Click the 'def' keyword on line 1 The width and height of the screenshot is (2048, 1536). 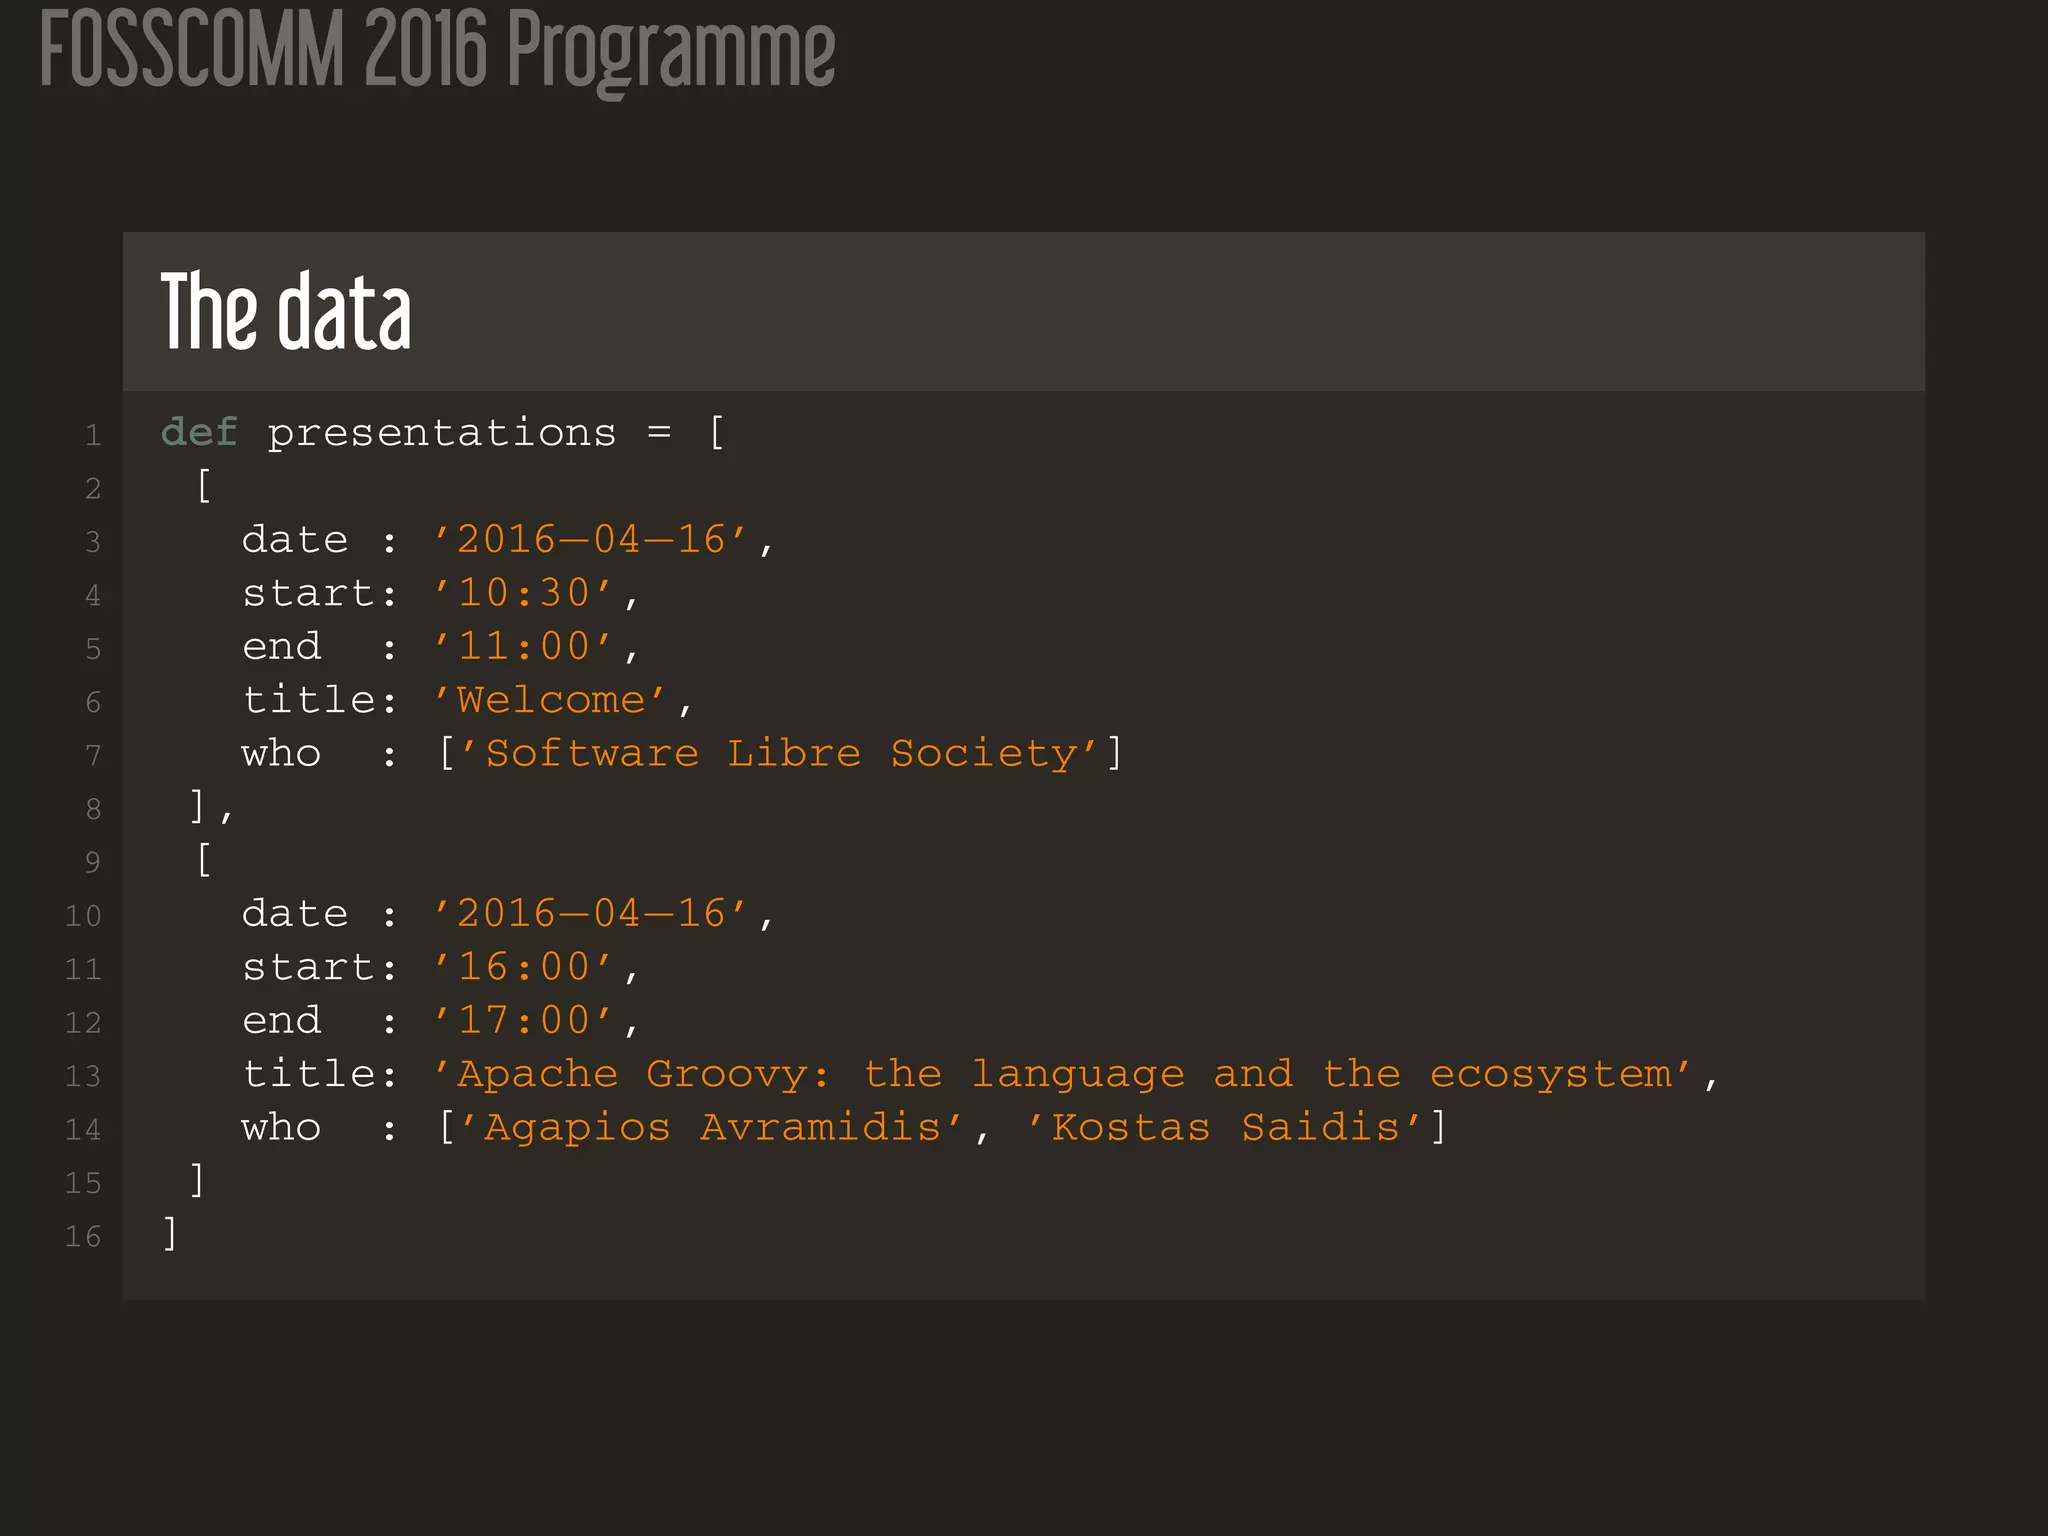[199, 433]
